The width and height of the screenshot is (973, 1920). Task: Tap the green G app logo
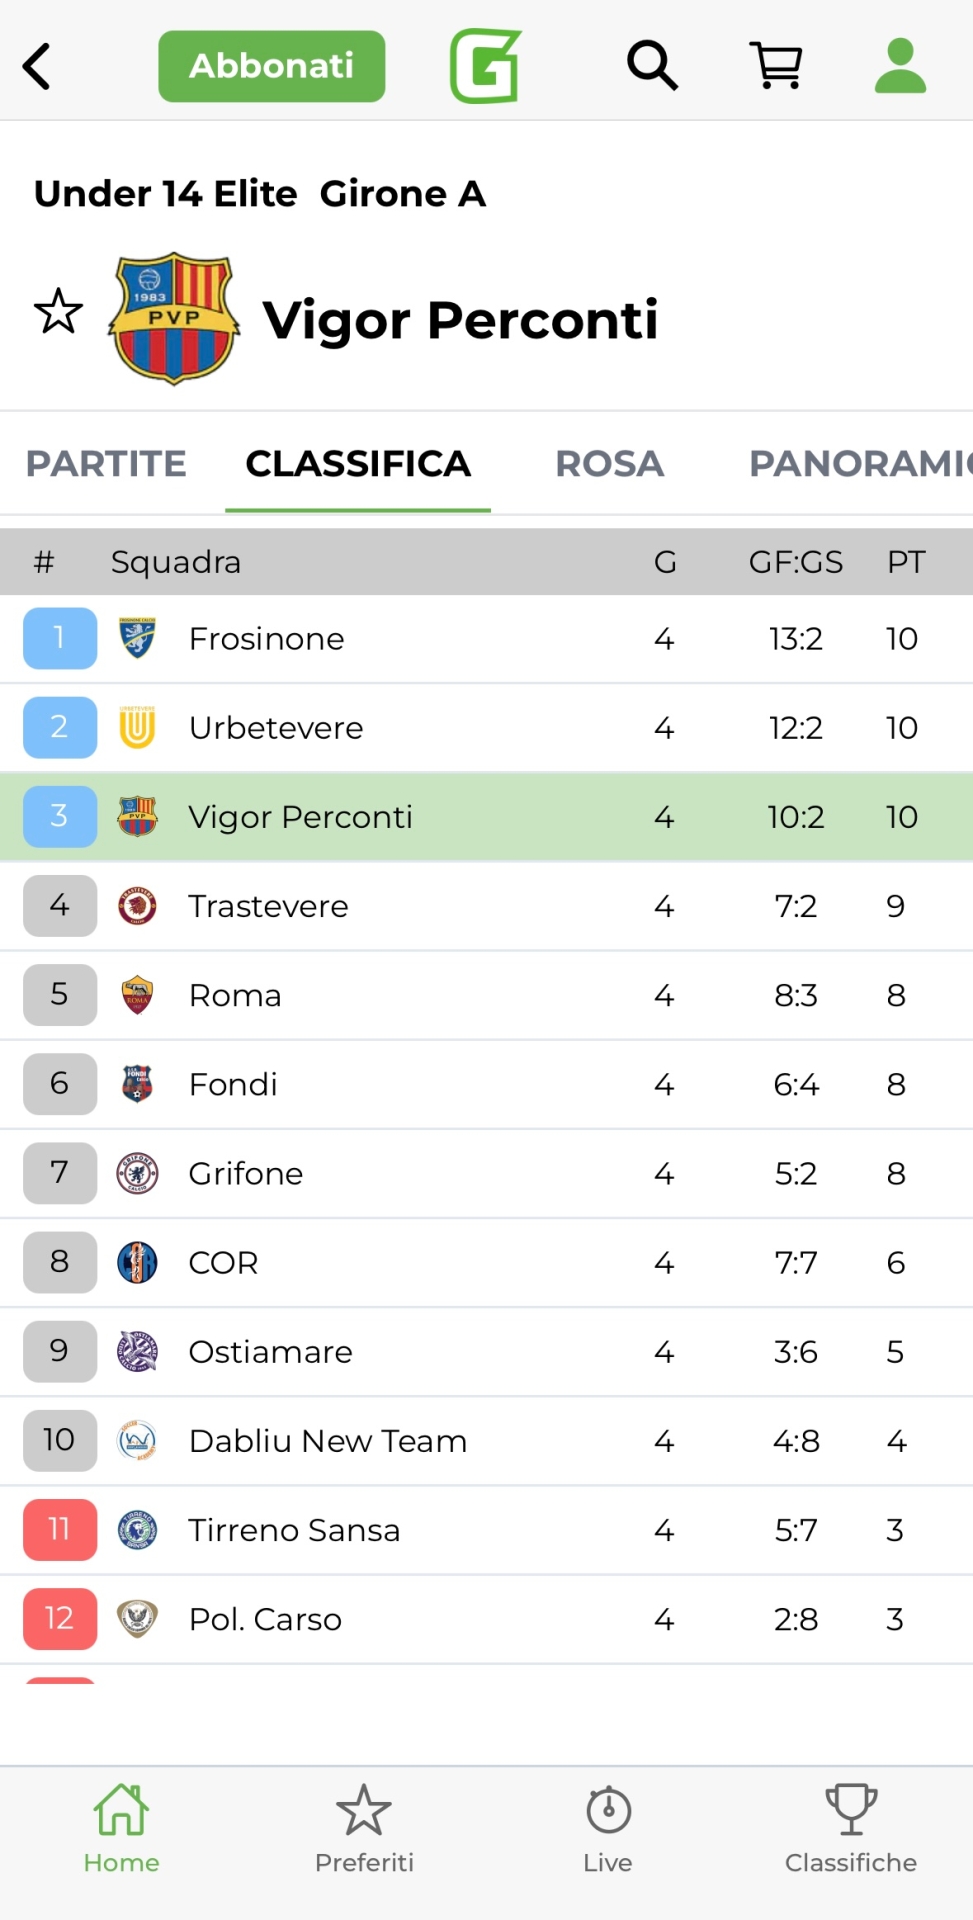(486, 66)
